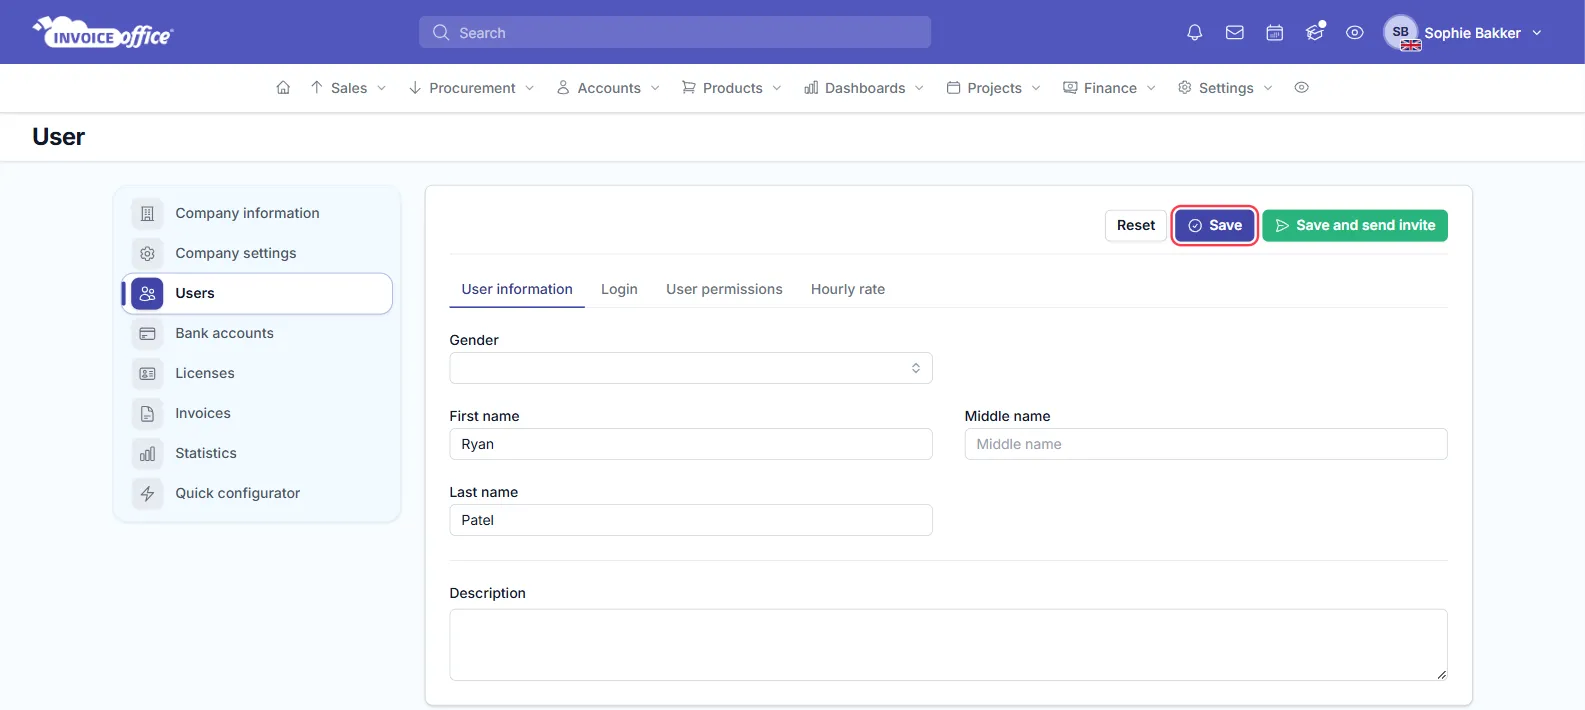The width and height of the screenshot is (1585, 710).
Task: Open the Gender dropdown
Action: (691, 368)
